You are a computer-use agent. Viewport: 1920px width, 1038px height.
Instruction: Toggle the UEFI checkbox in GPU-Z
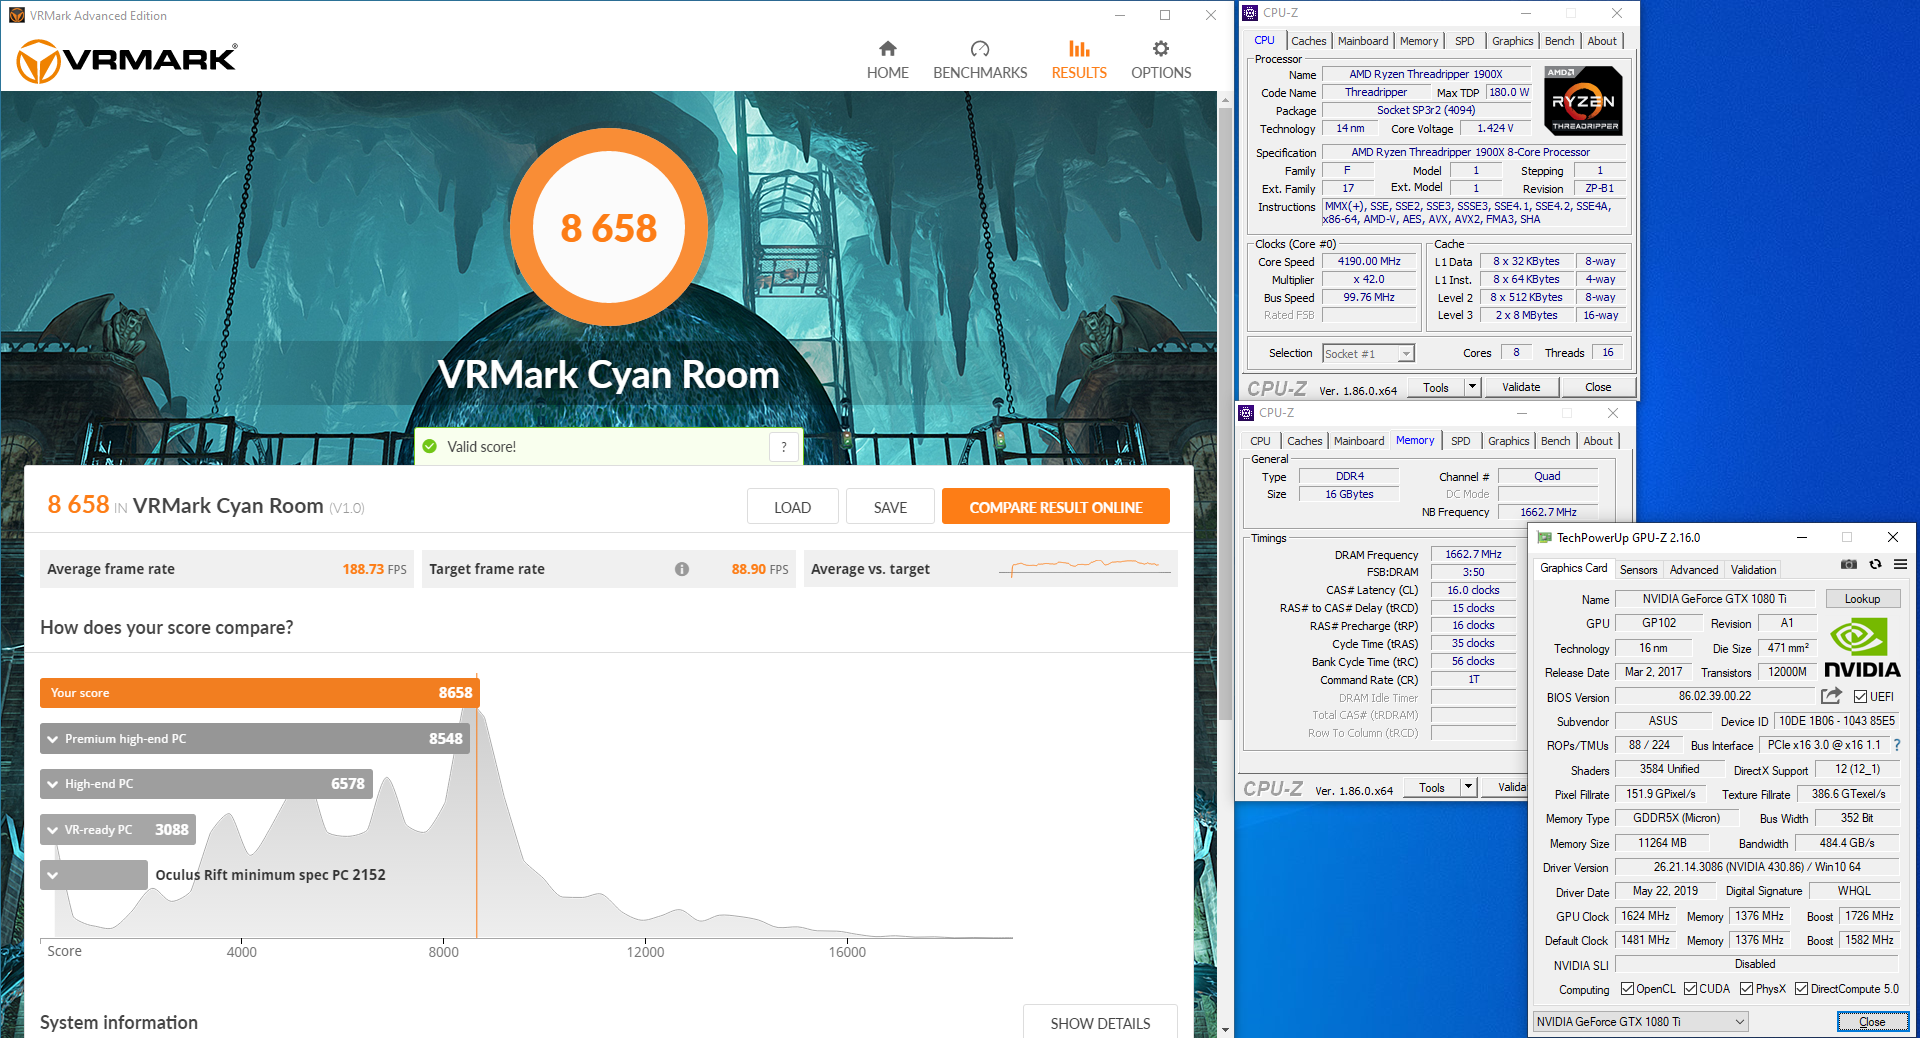[1860, 697]
